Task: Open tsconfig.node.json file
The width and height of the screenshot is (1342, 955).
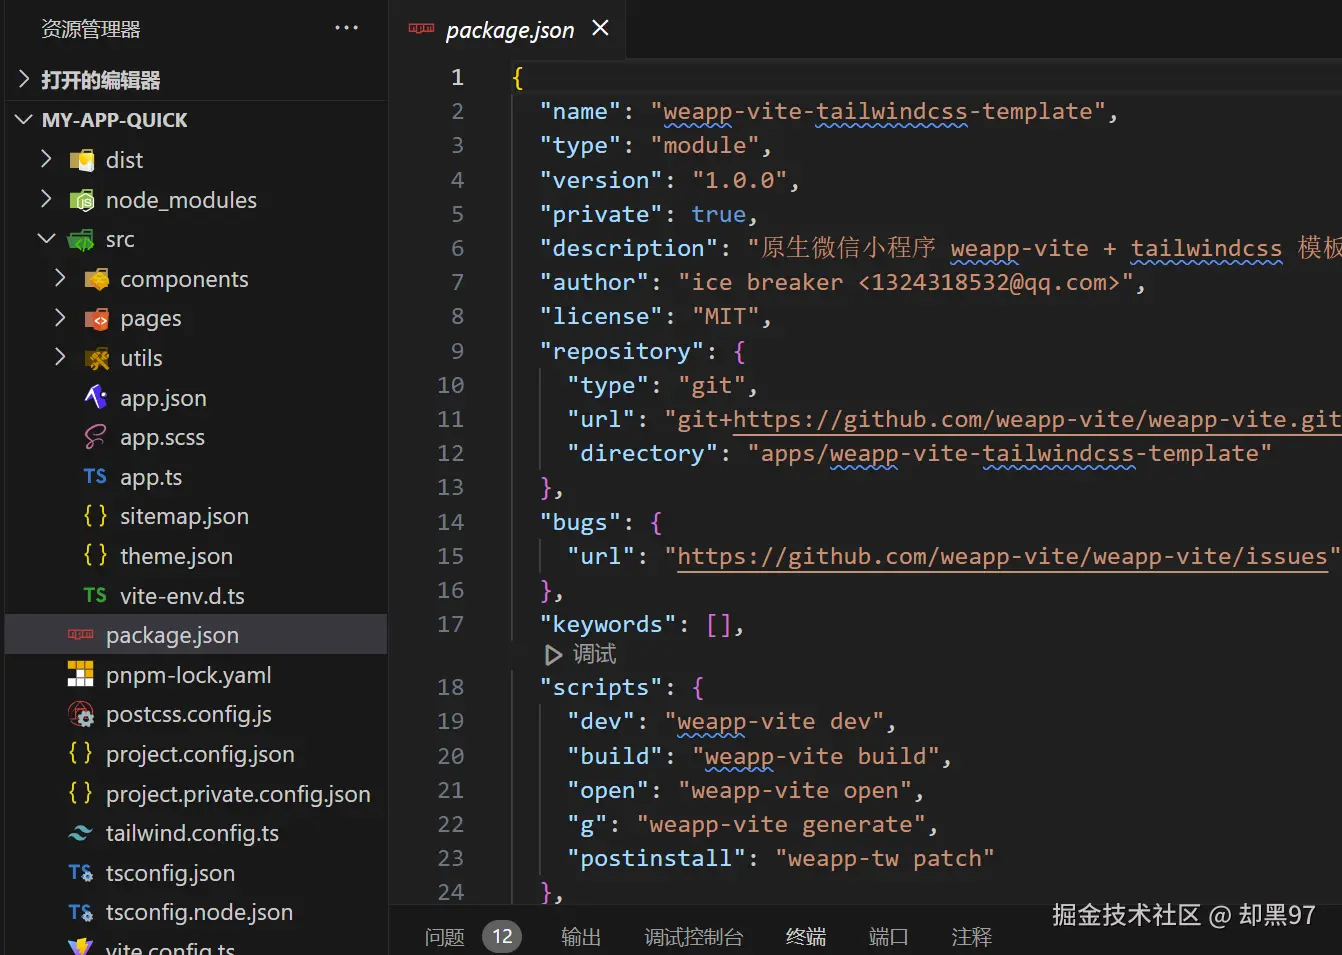Action: (x=199, y=912)
